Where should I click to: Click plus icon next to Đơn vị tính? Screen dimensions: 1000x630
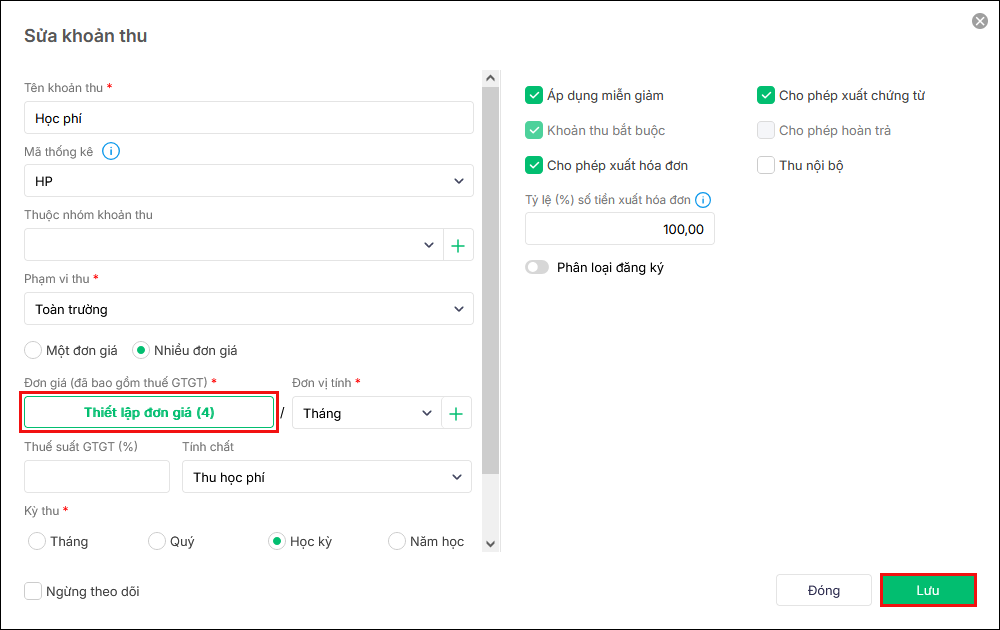click(x=457, y=413)
